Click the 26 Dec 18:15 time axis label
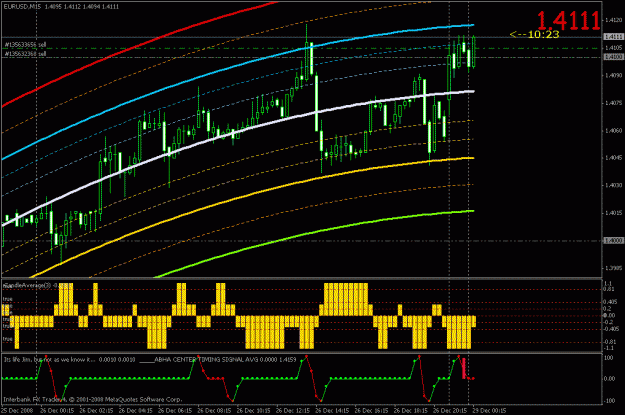This screenshot has width=625, height=415. (x=411, y=410)
